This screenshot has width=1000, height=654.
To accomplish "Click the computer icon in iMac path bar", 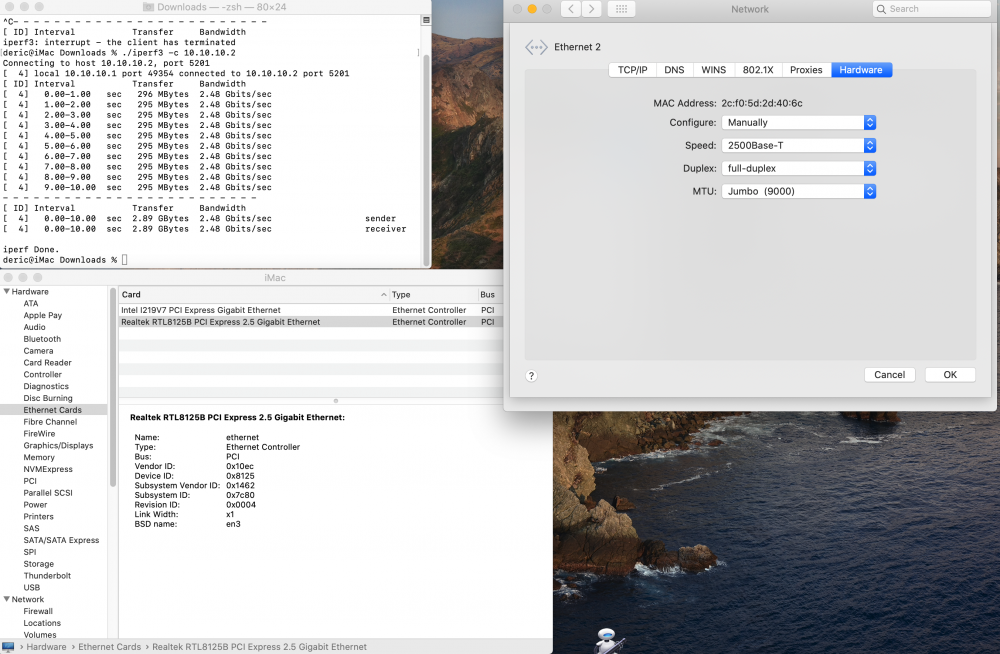I will coord(8,647).
